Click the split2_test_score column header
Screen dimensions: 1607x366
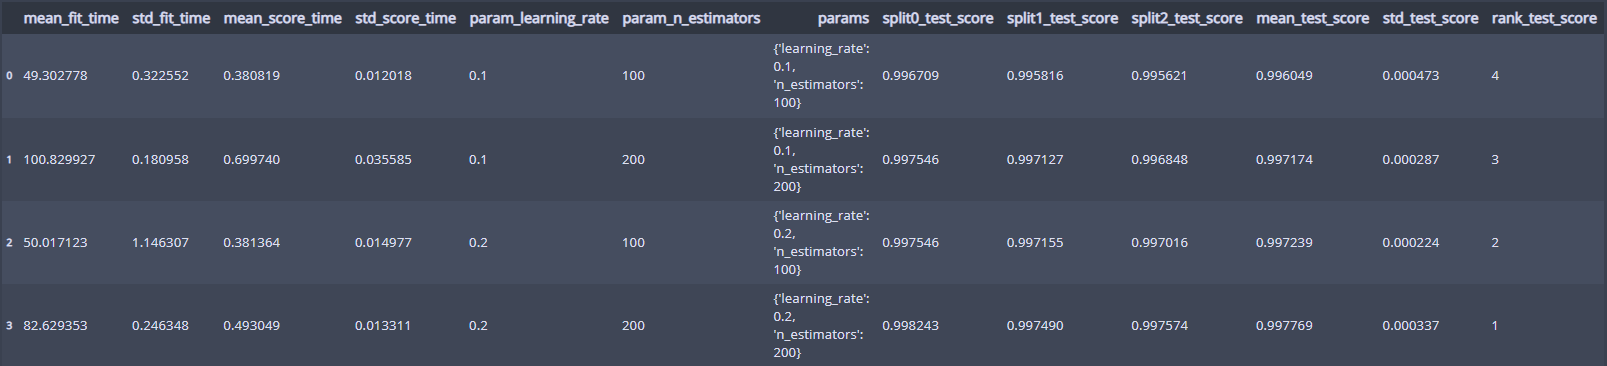pyautogui.click(x=1187, y=18)
